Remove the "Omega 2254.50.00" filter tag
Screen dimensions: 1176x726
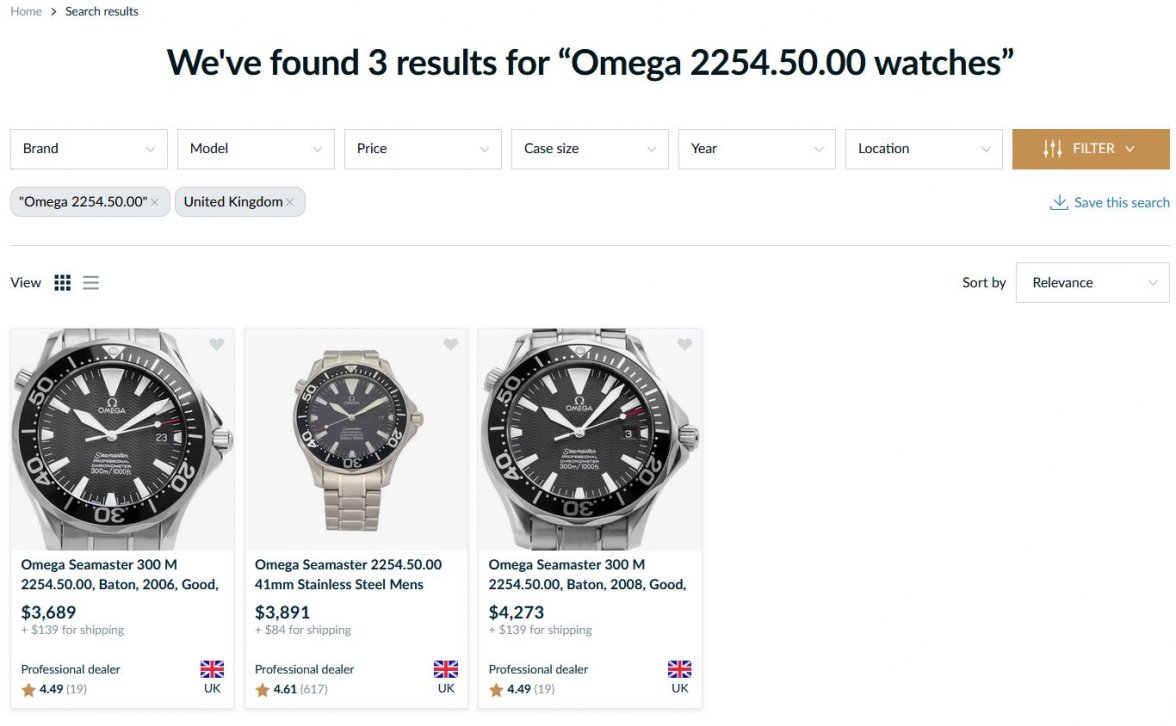(155, 202)
